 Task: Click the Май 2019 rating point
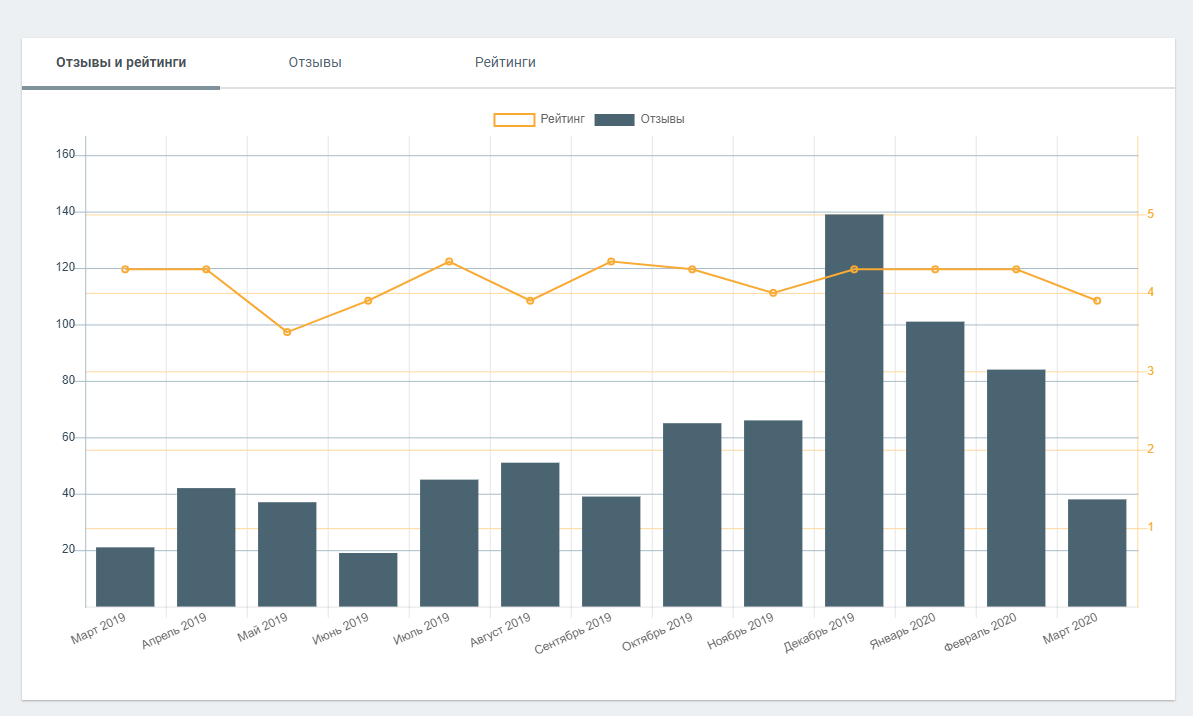tap(287, 332)
